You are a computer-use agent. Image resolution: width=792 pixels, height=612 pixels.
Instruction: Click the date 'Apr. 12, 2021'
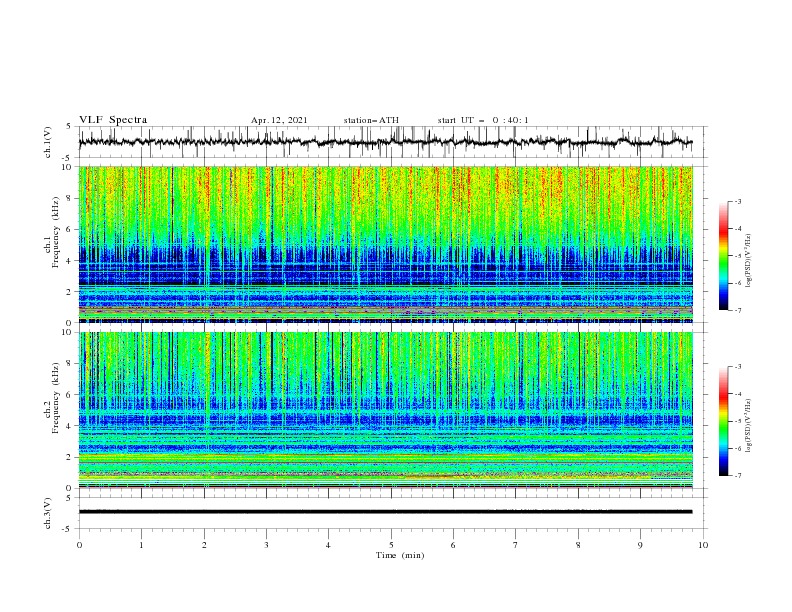[279, 120]
